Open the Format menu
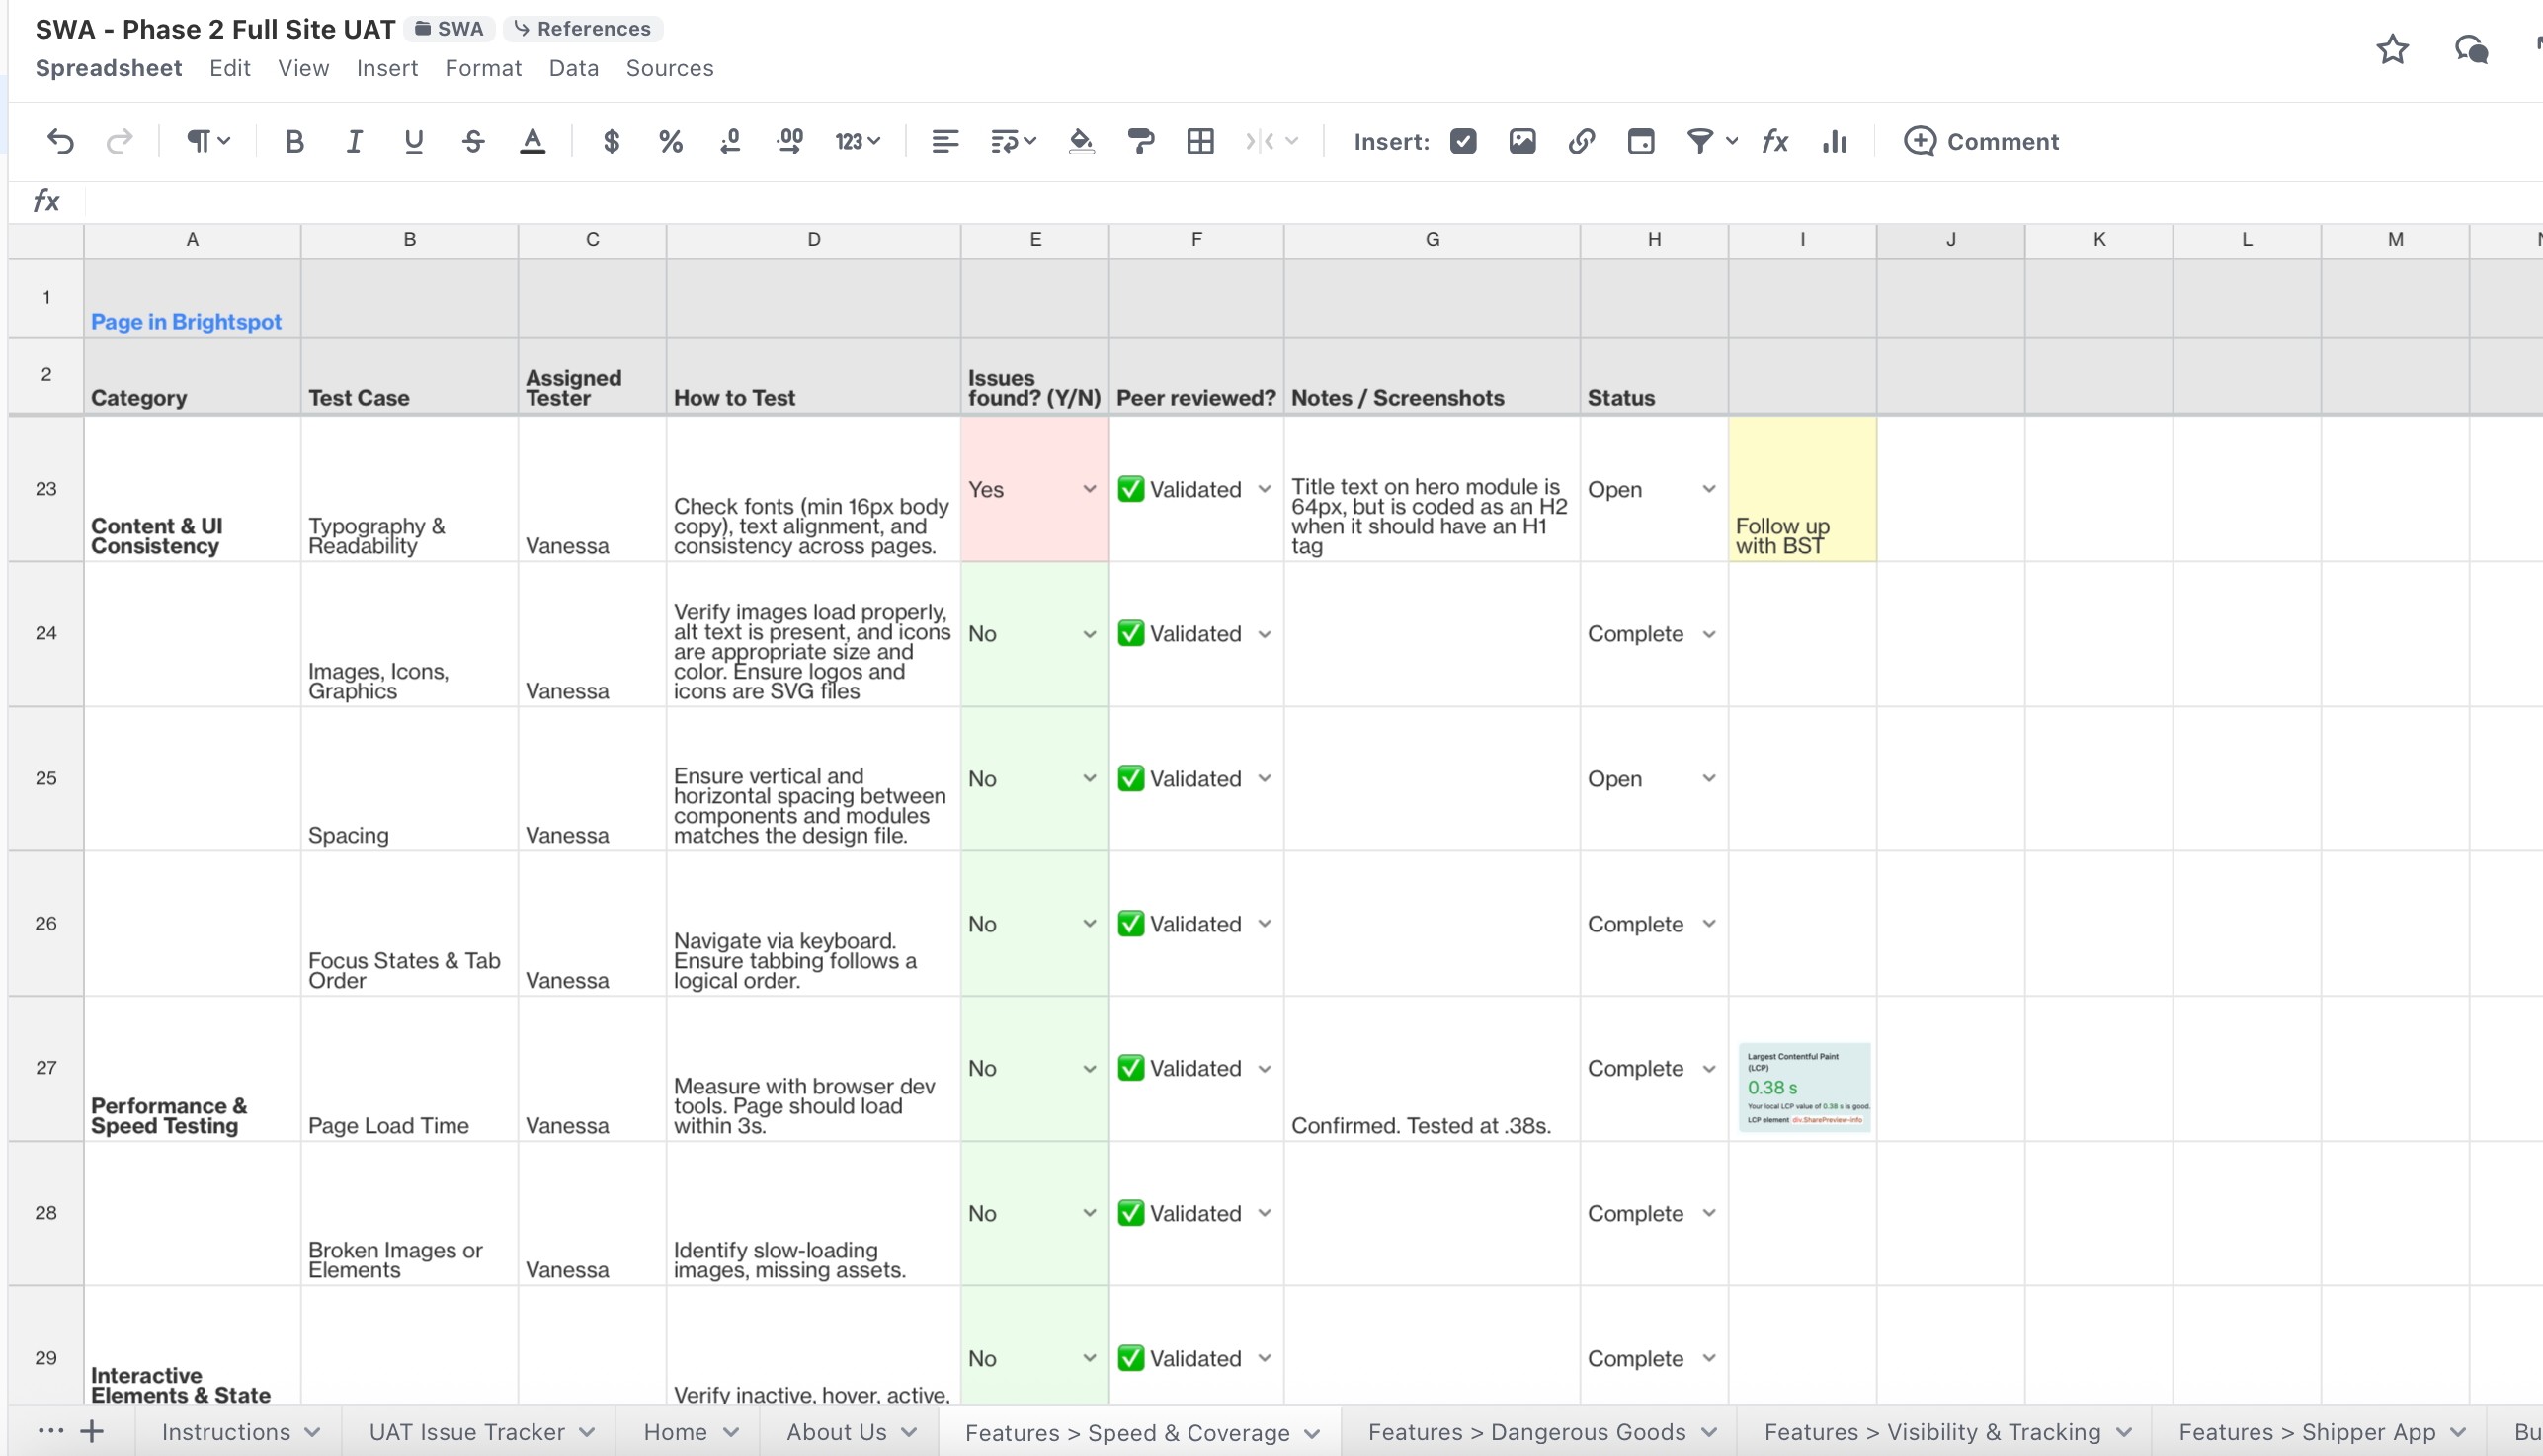The height and width of the screenshot is (1456, 2543). click(x=483, y=68)
